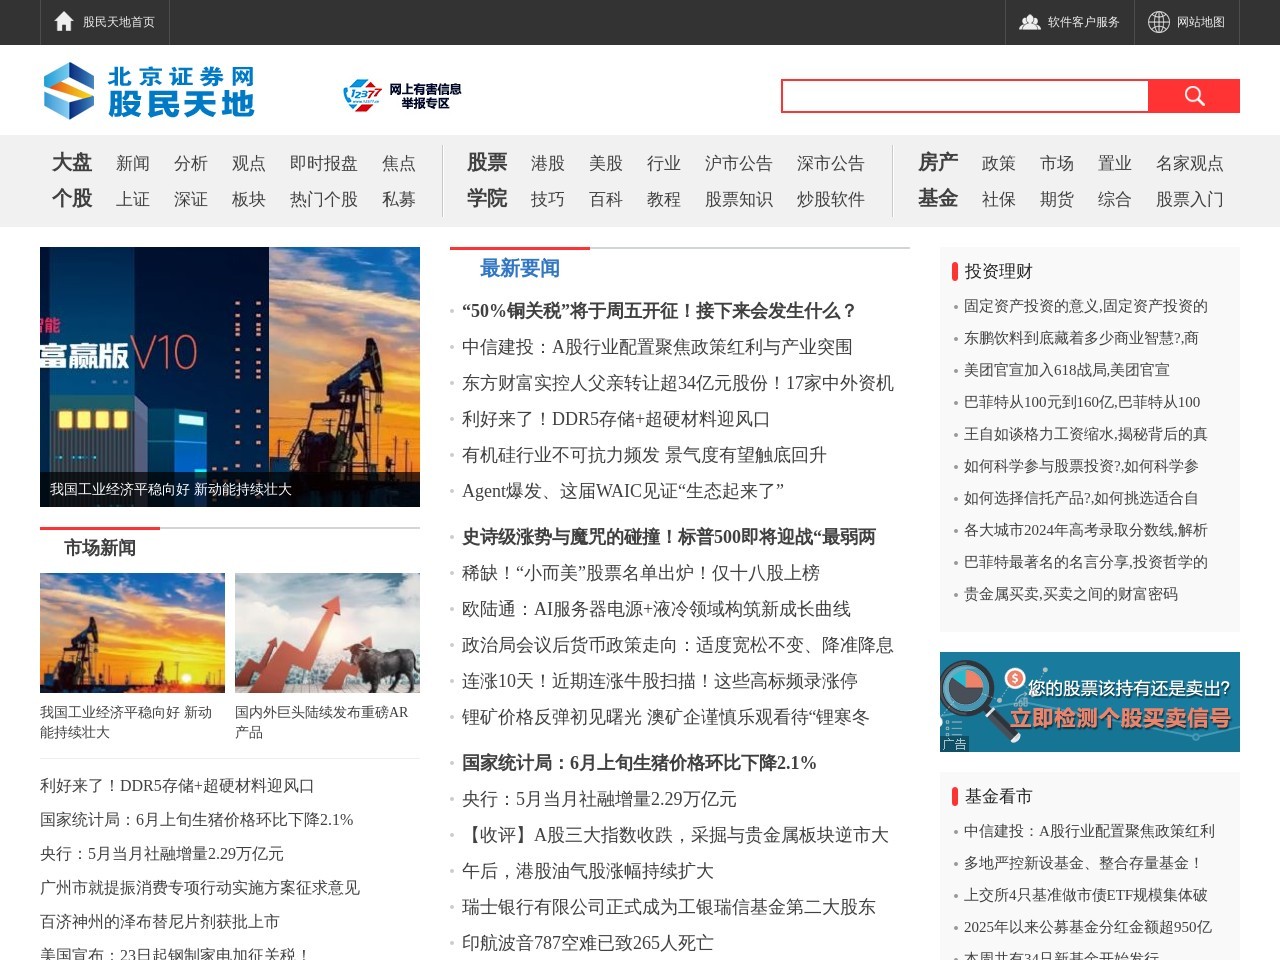Go to the 热门个股 section
Viewport: 1280px width, 960px height.
point(324,199)
